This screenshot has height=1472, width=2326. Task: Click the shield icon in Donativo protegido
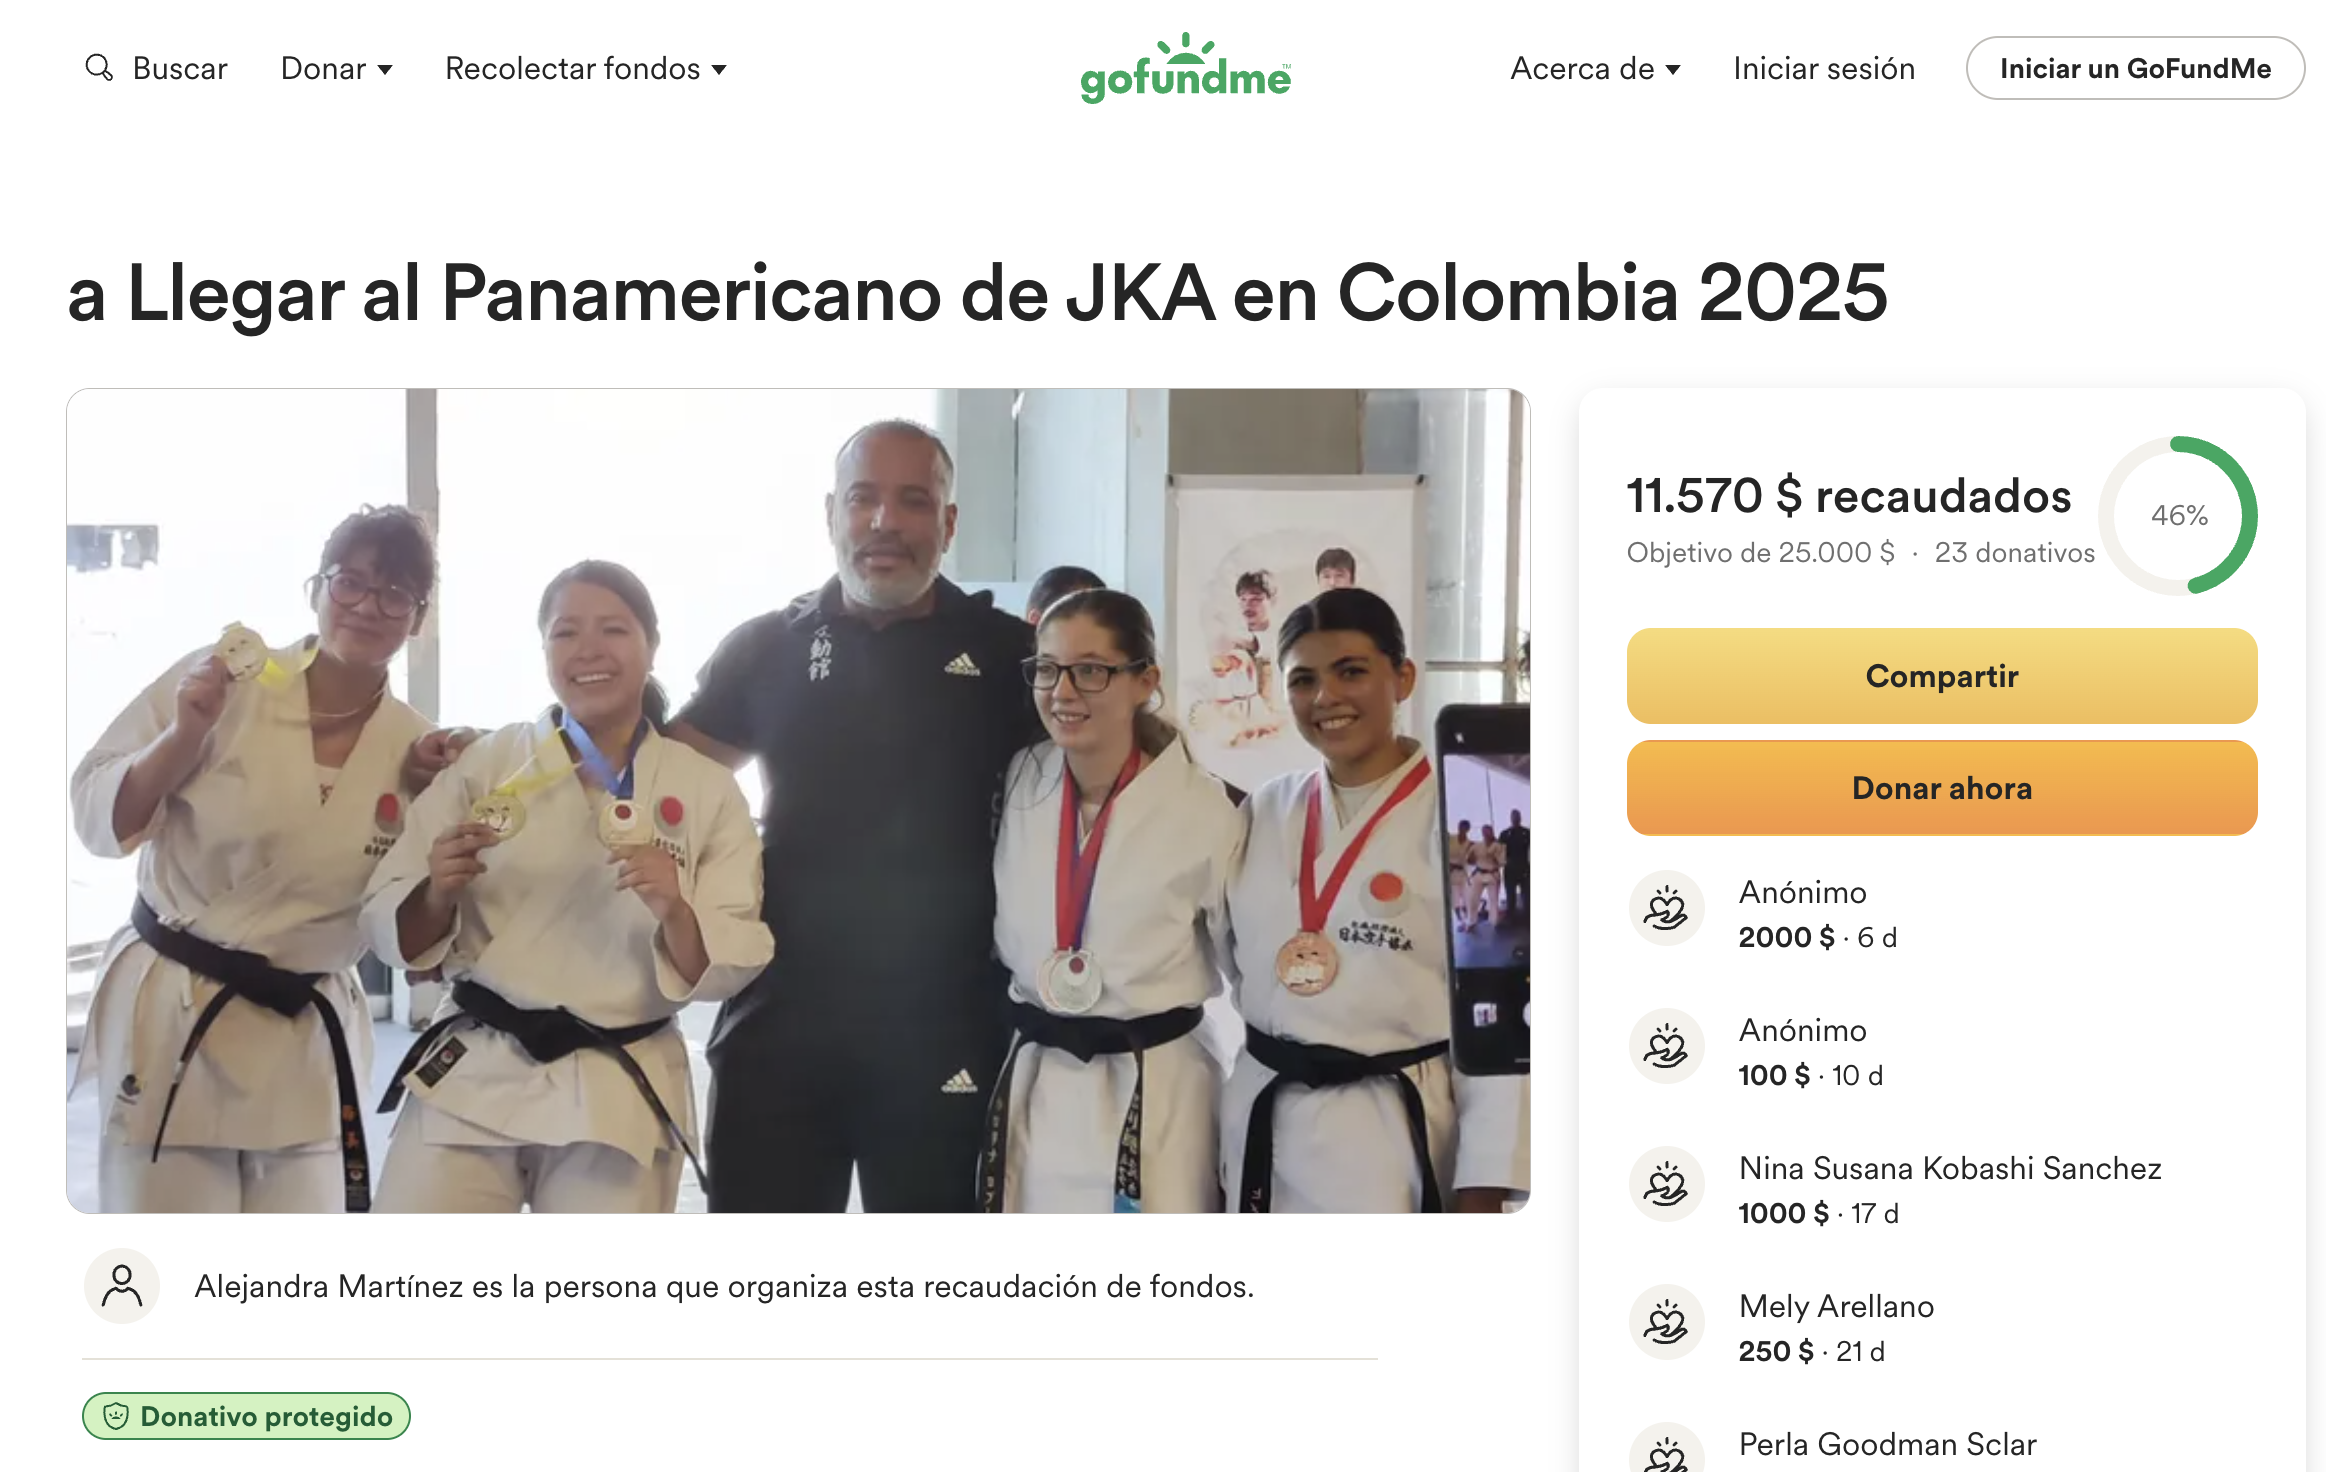(117, 1416)
